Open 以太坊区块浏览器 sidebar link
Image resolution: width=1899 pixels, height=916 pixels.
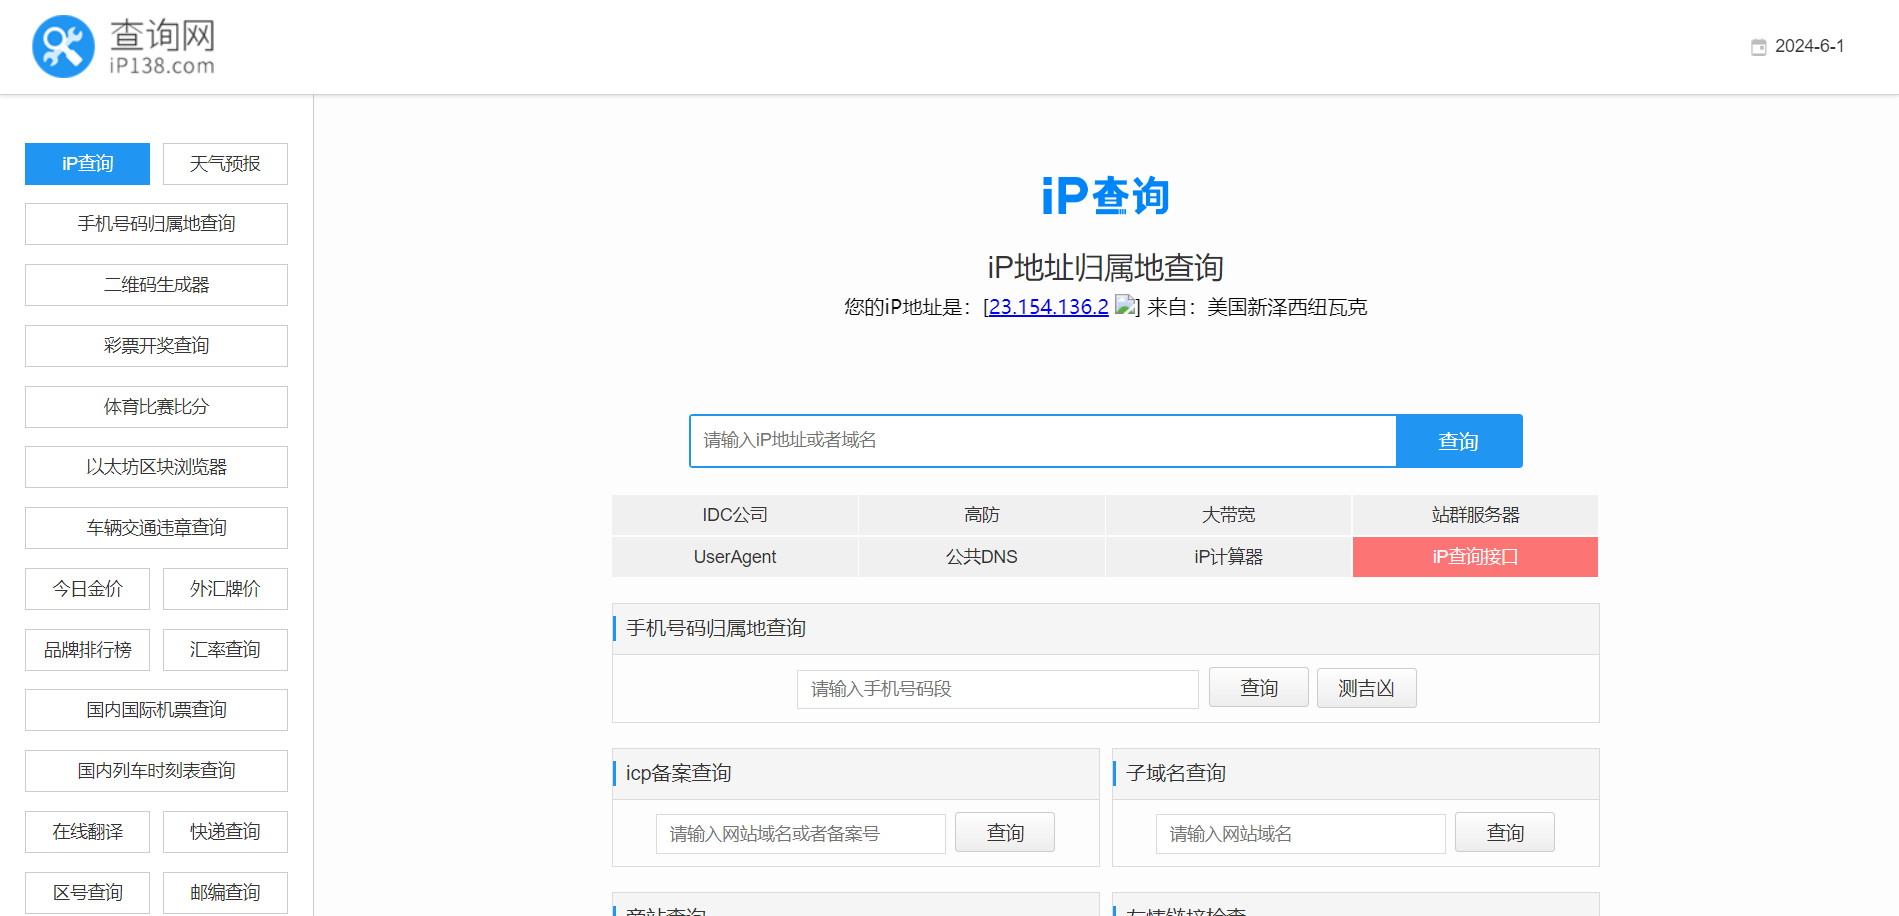156,467
